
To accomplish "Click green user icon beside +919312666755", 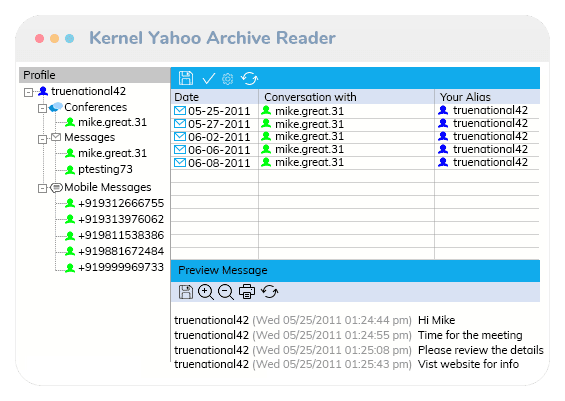I will [70, 203].
